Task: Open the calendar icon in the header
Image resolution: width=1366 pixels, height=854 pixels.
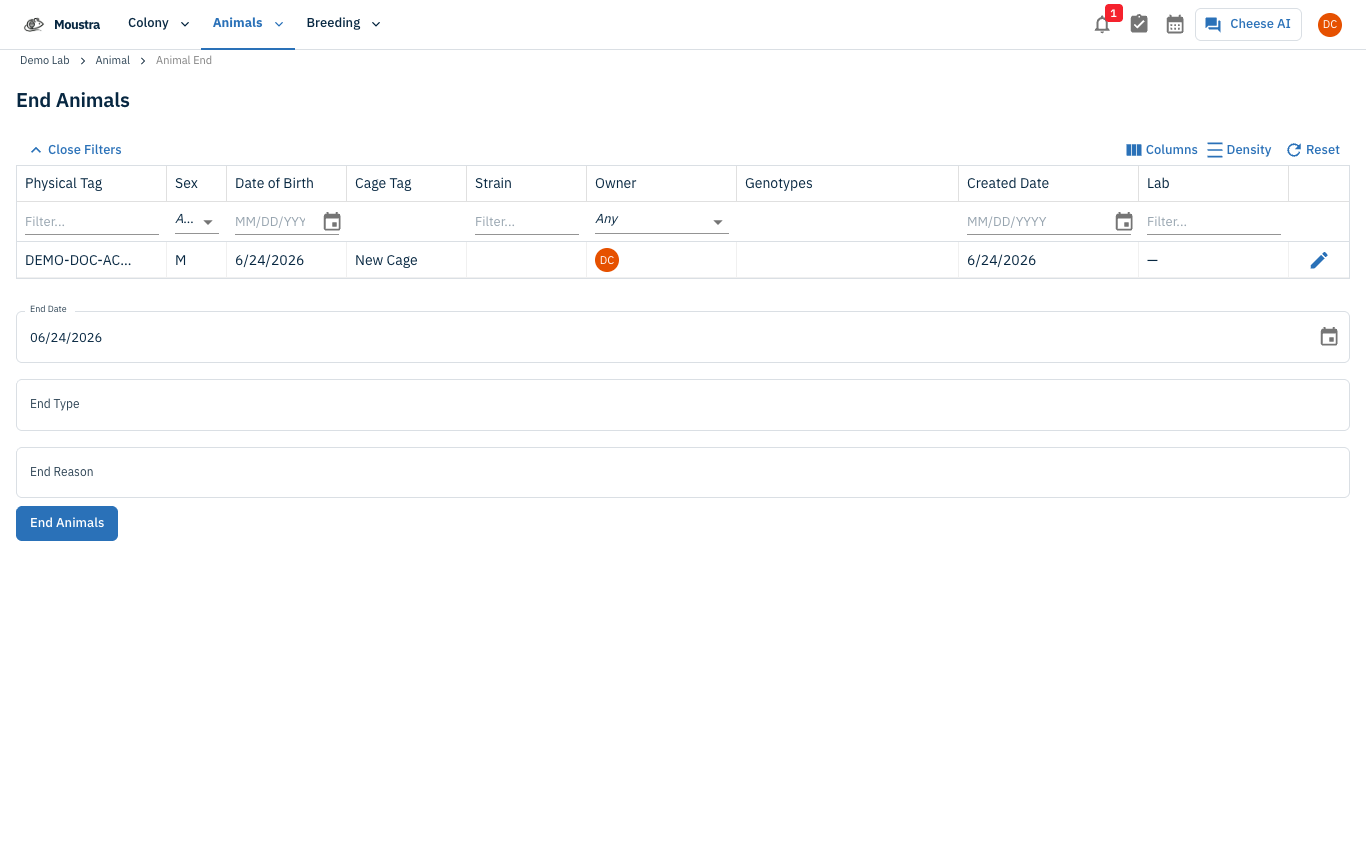Action: click(x=1175, y=24)
